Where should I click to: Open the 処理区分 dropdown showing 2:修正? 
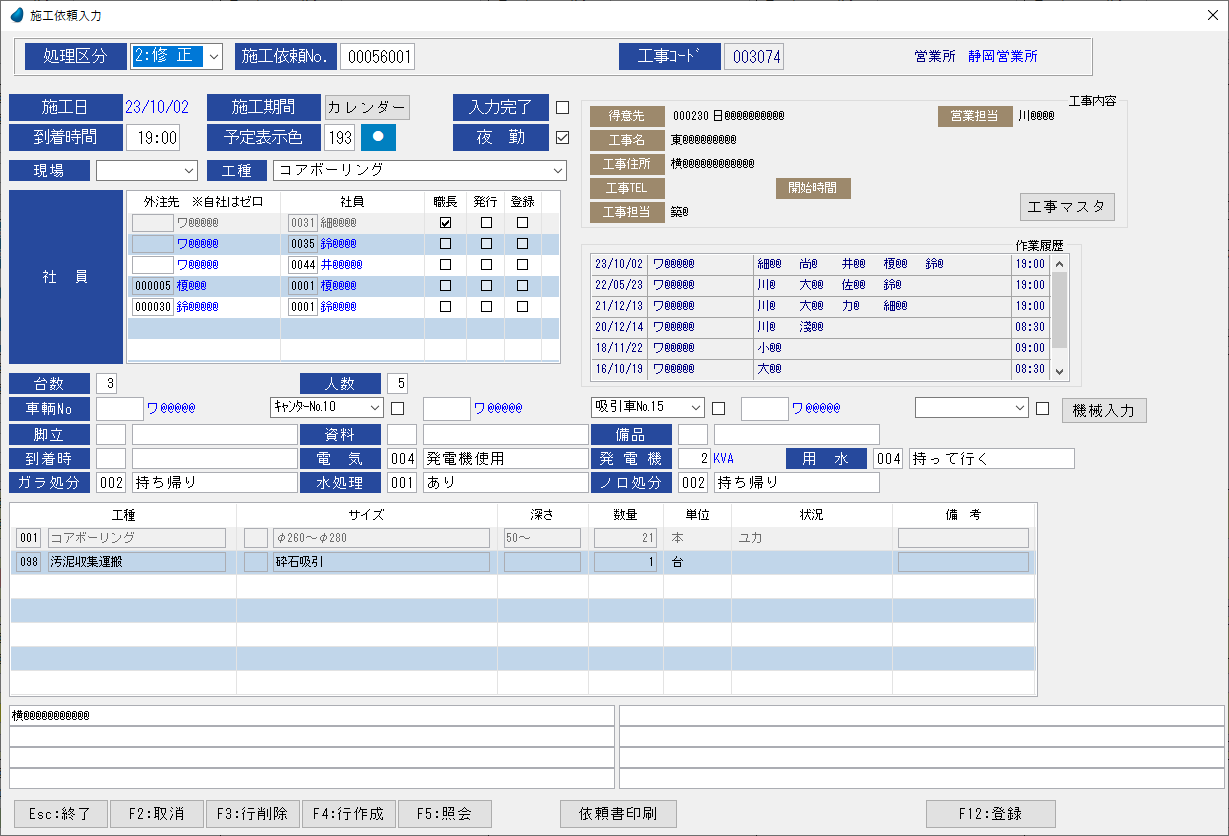coord(177,56)
